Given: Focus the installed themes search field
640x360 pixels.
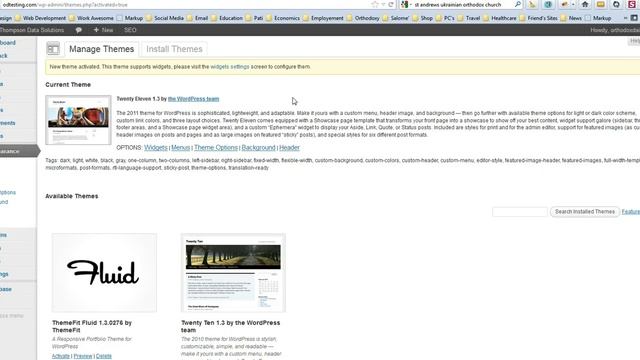Looking at the screenshot, I should 520,212.
